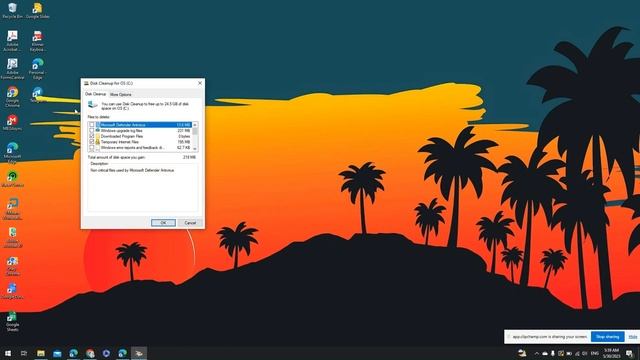The height and width of the screenshot is (360, 640).
Task: Open the Mail app on taskbar
Action: point(57,353)
